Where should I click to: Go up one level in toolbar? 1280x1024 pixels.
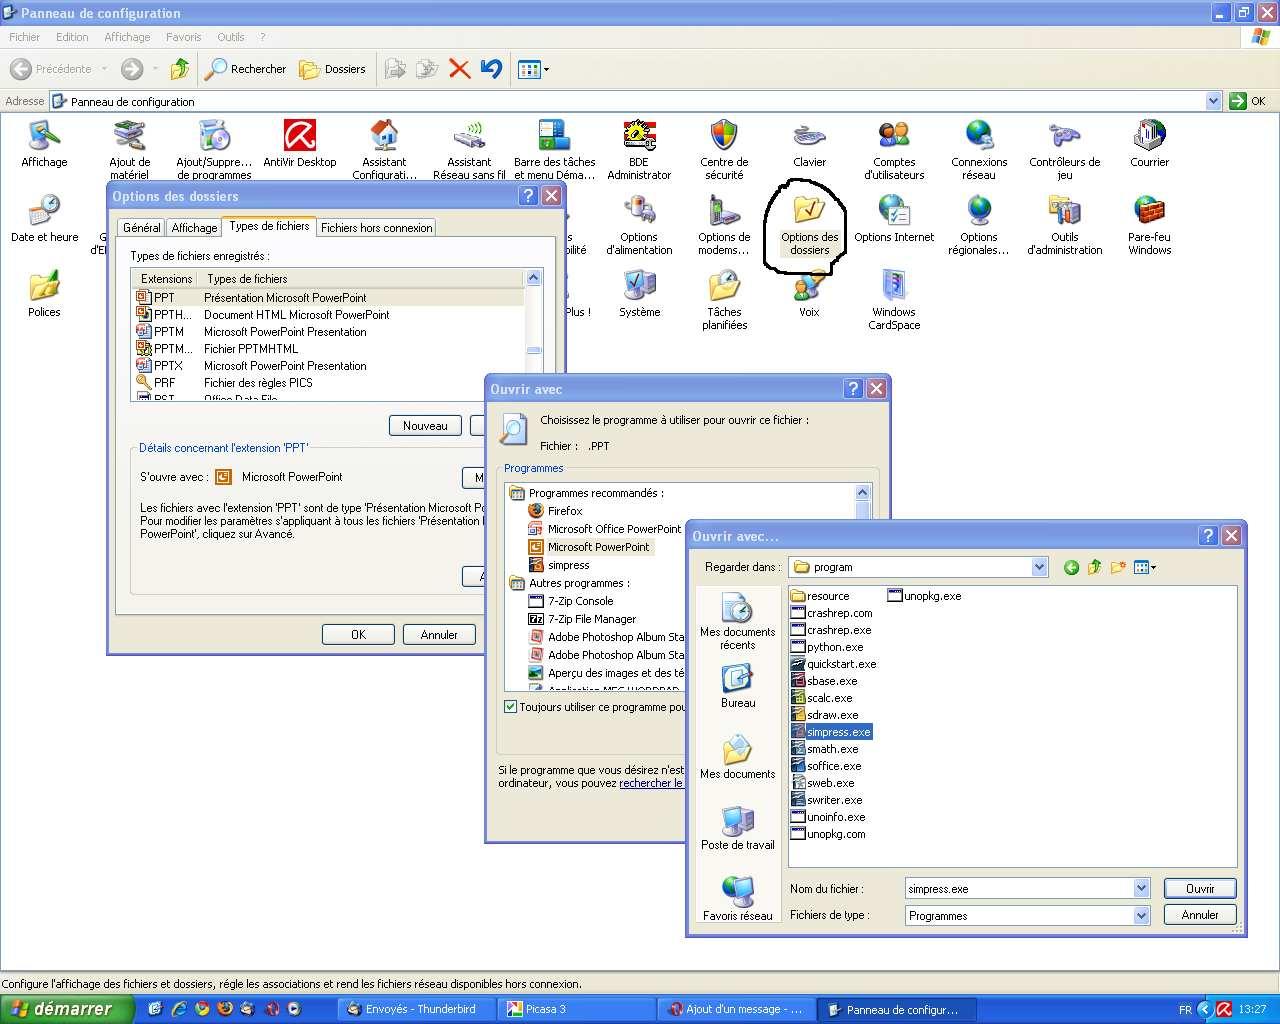pos(180,69)
